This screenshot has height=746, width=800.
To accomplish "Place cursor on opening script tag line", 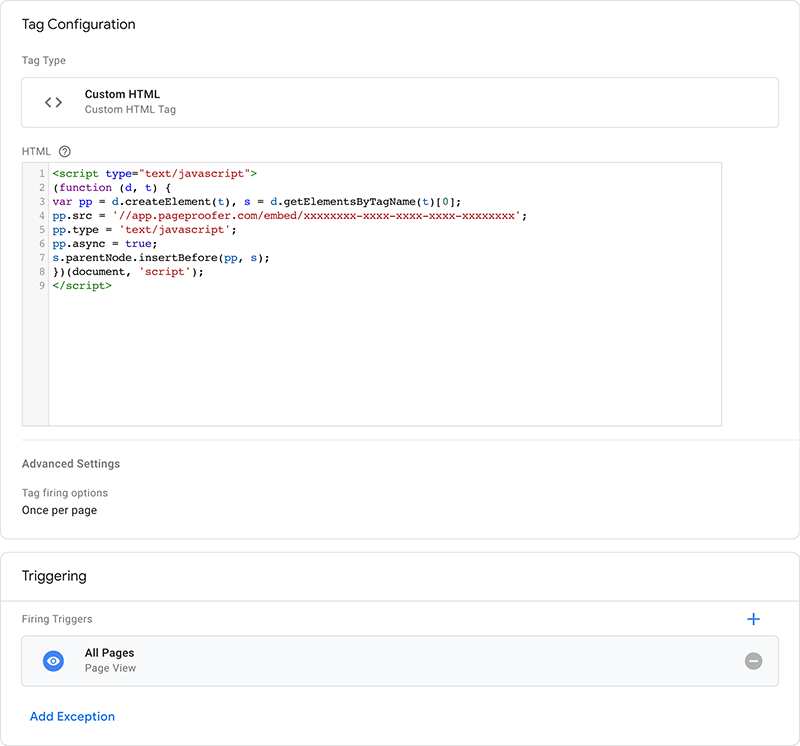I will pyautogui.click(x=155, y=173).
